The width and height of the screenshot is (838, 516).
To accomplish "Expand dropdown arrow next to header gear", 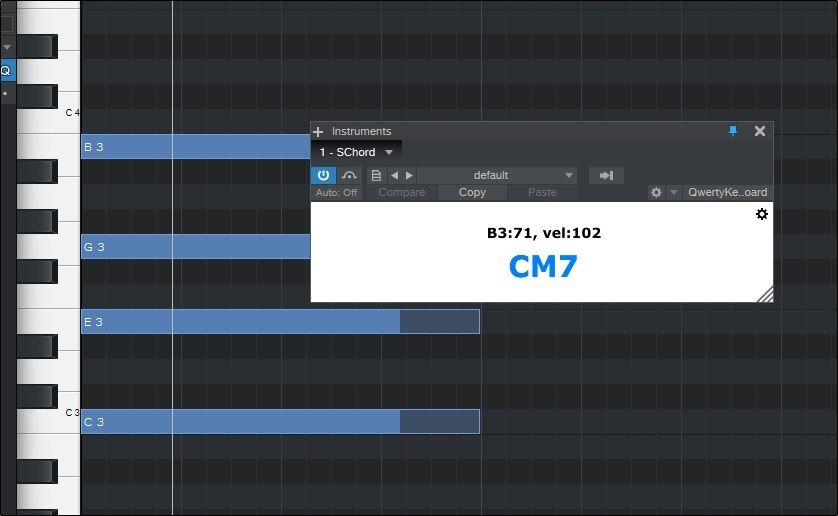I will pyautogui.click(x=673, y=192).
